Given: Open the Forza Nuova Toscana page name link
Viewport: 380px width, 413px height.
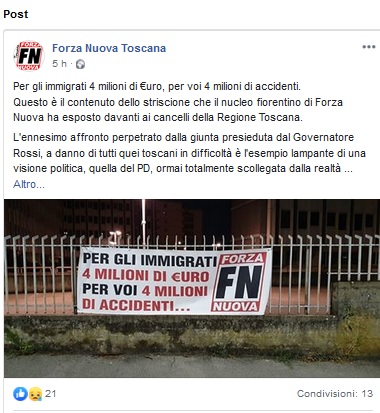Looking at the screenshot, I should tap(109, 48).
